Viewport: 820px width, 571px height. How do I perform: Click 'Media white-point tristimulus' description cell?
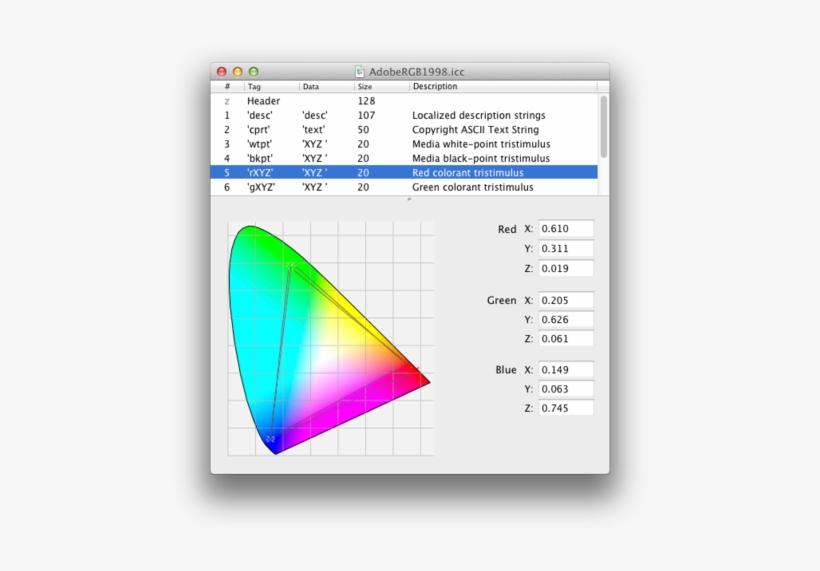481,144
